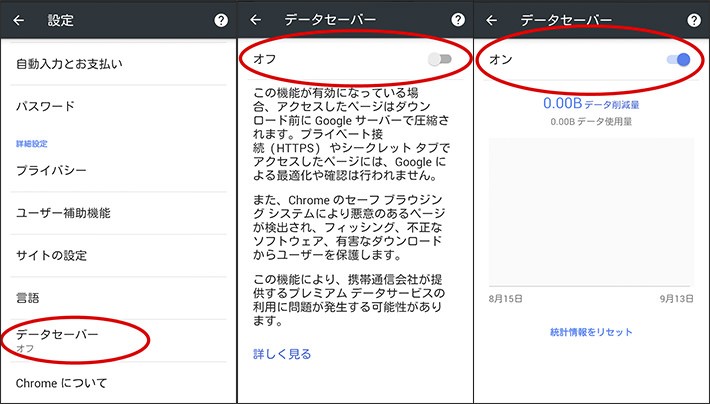
Task: Tap back arrow in 設定 screen header
Action: pos(19,20)
